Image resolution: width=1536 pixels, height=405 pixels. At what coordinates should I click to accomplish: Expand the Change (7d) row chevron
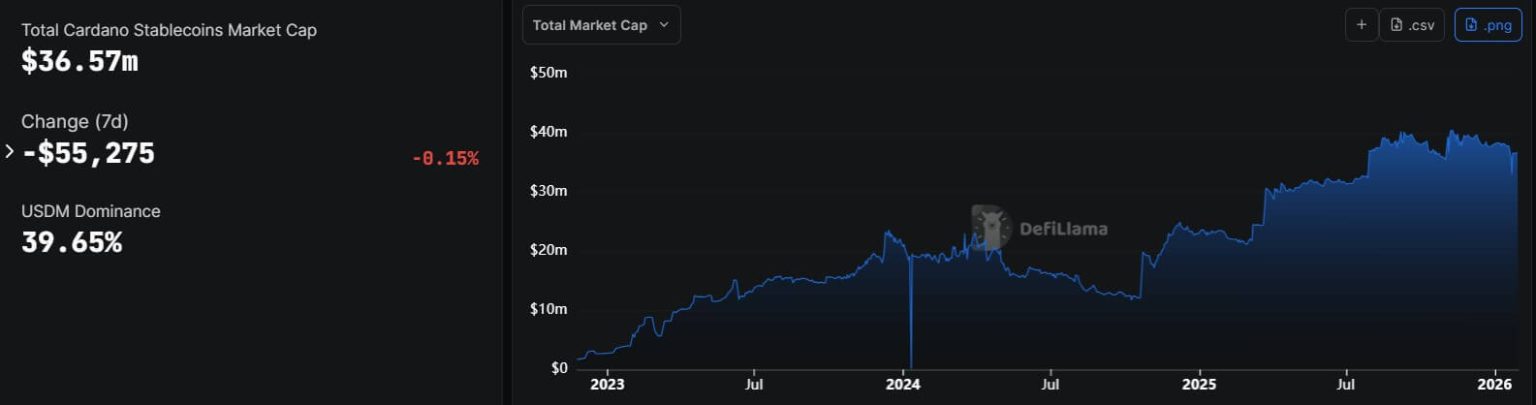(10, 152)
